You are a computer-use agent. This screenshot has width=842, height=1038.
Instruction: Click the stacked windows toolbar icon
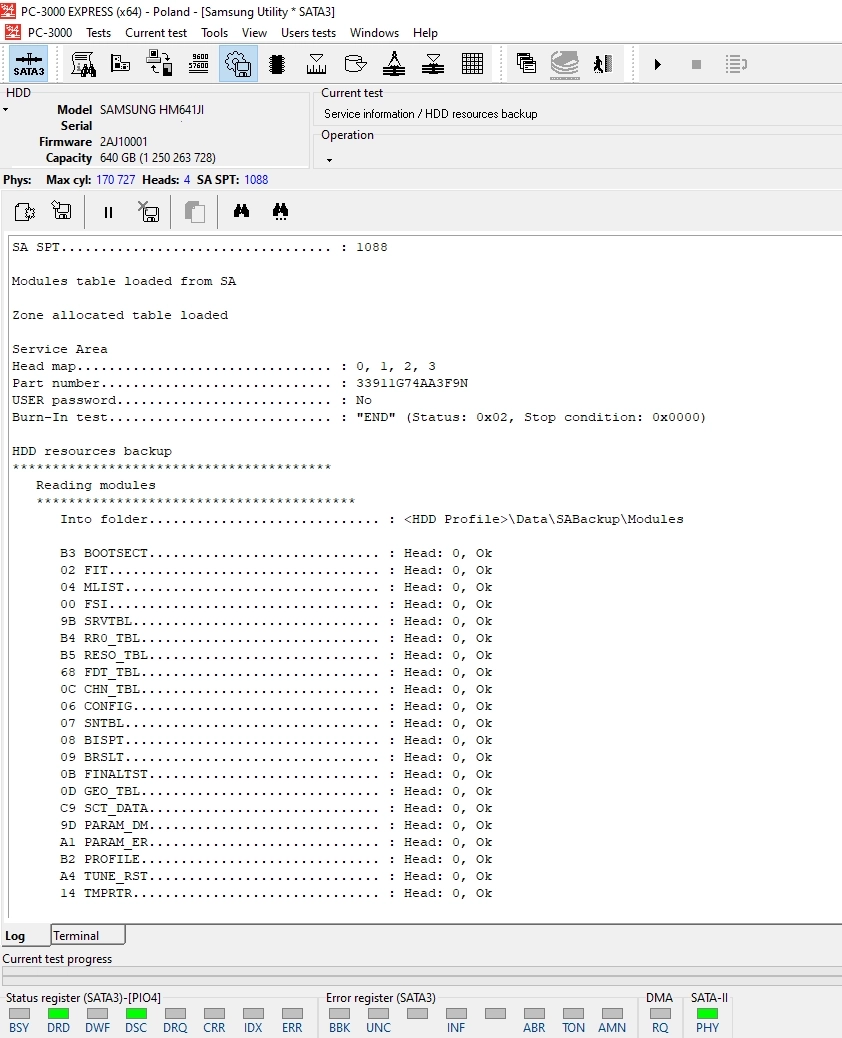coord(526,64)
